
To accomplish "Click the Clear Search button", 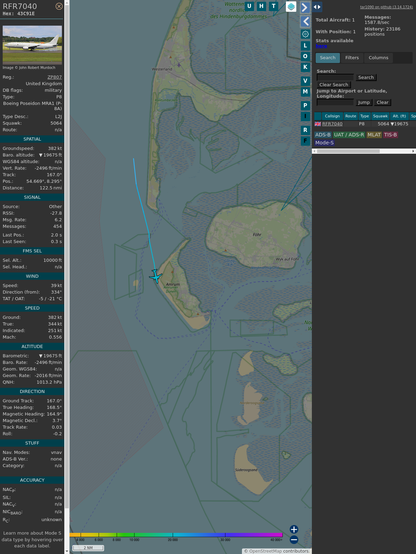I will pos(334,84).
